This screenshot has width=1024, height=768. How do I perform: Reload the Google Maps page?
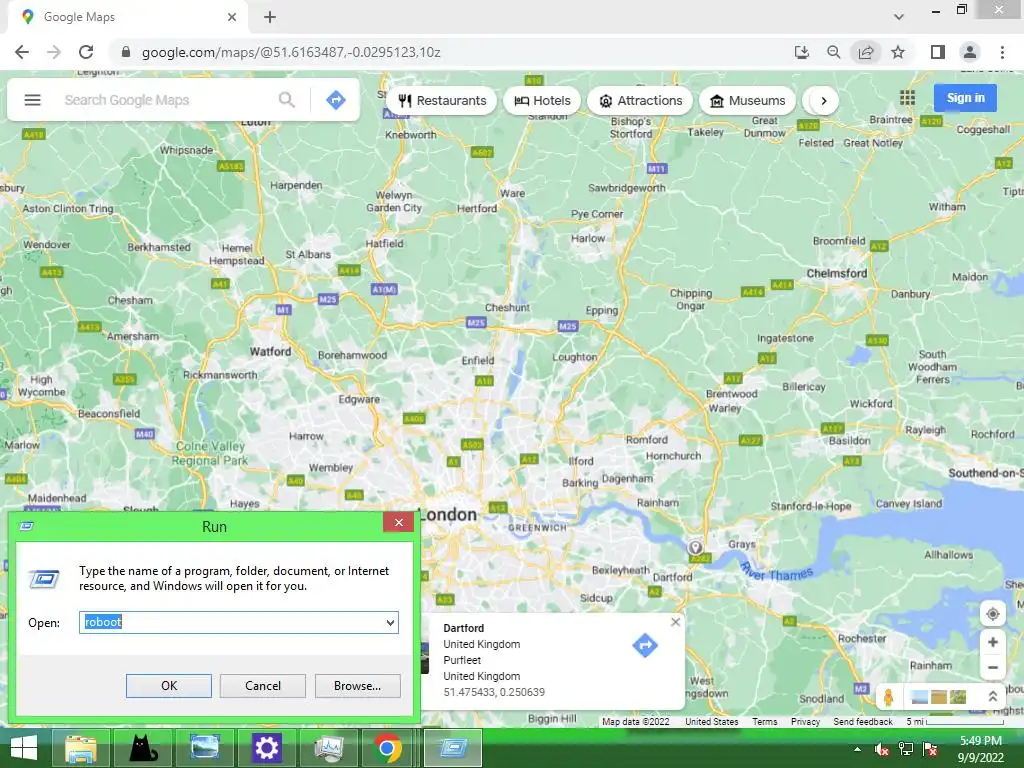coord(86,52)
